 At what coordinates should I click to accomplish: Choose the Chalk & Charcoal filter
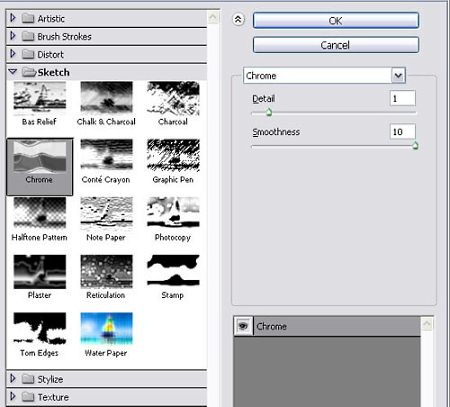[x=106, y=97]
